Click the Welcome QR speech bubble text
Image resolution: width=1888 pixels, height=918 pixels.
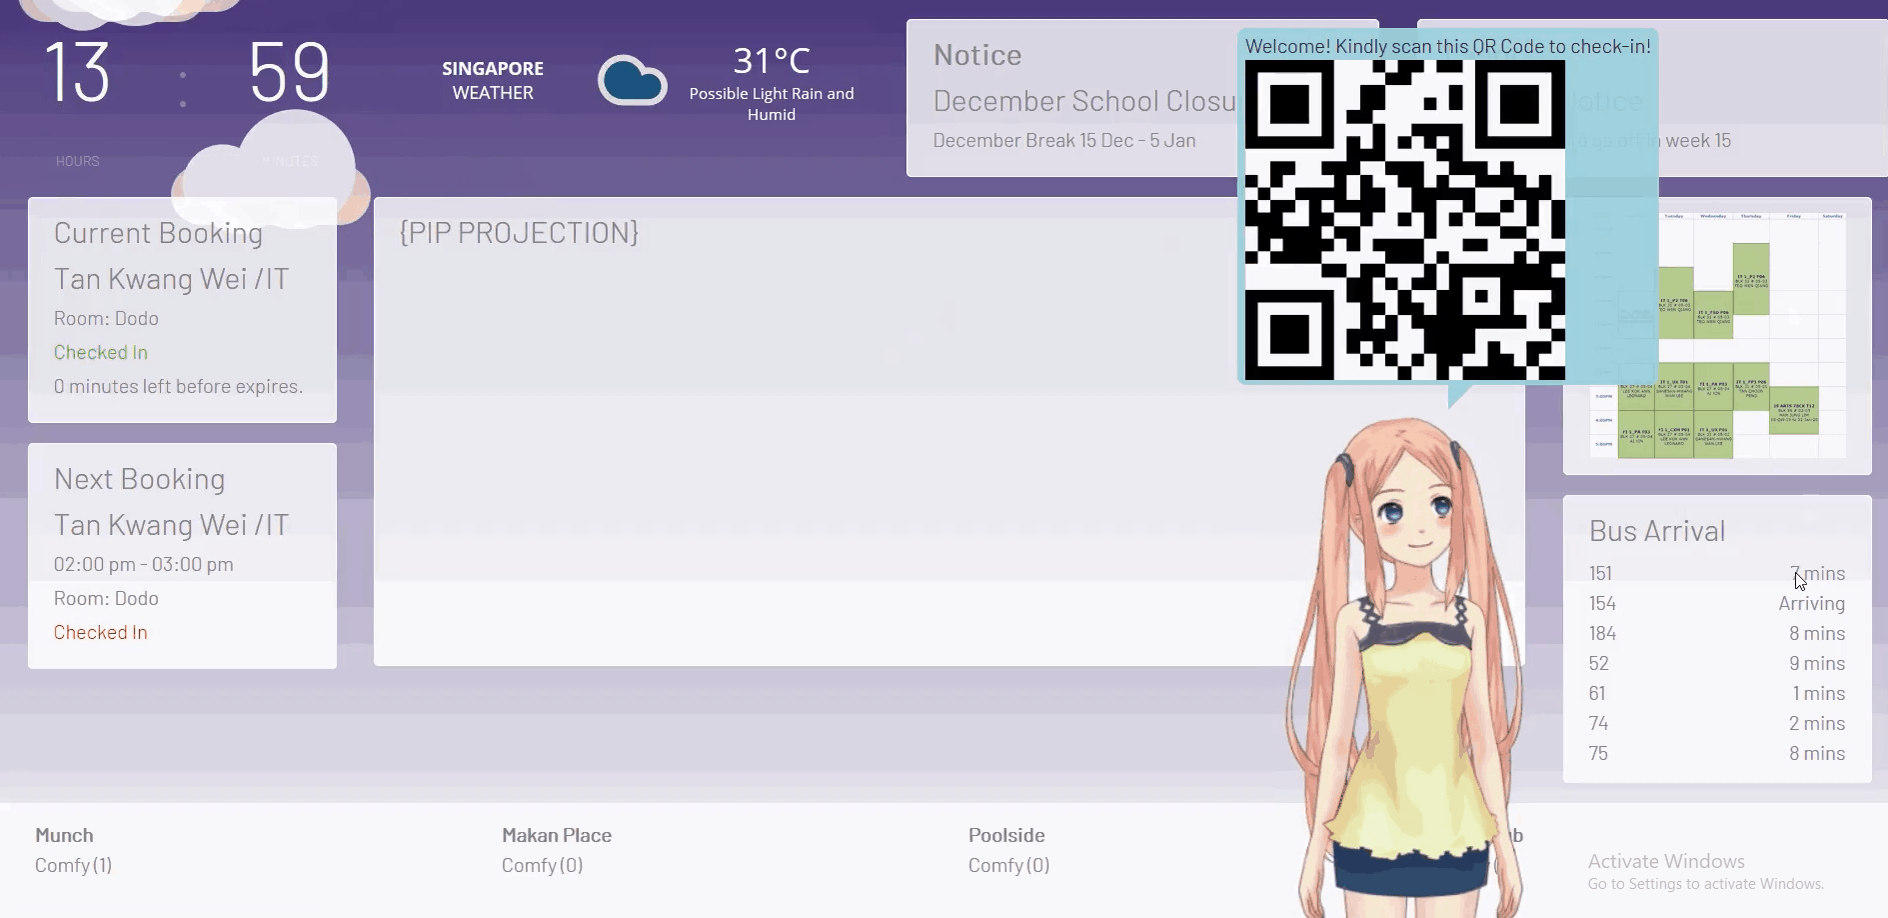point(1447,46)
